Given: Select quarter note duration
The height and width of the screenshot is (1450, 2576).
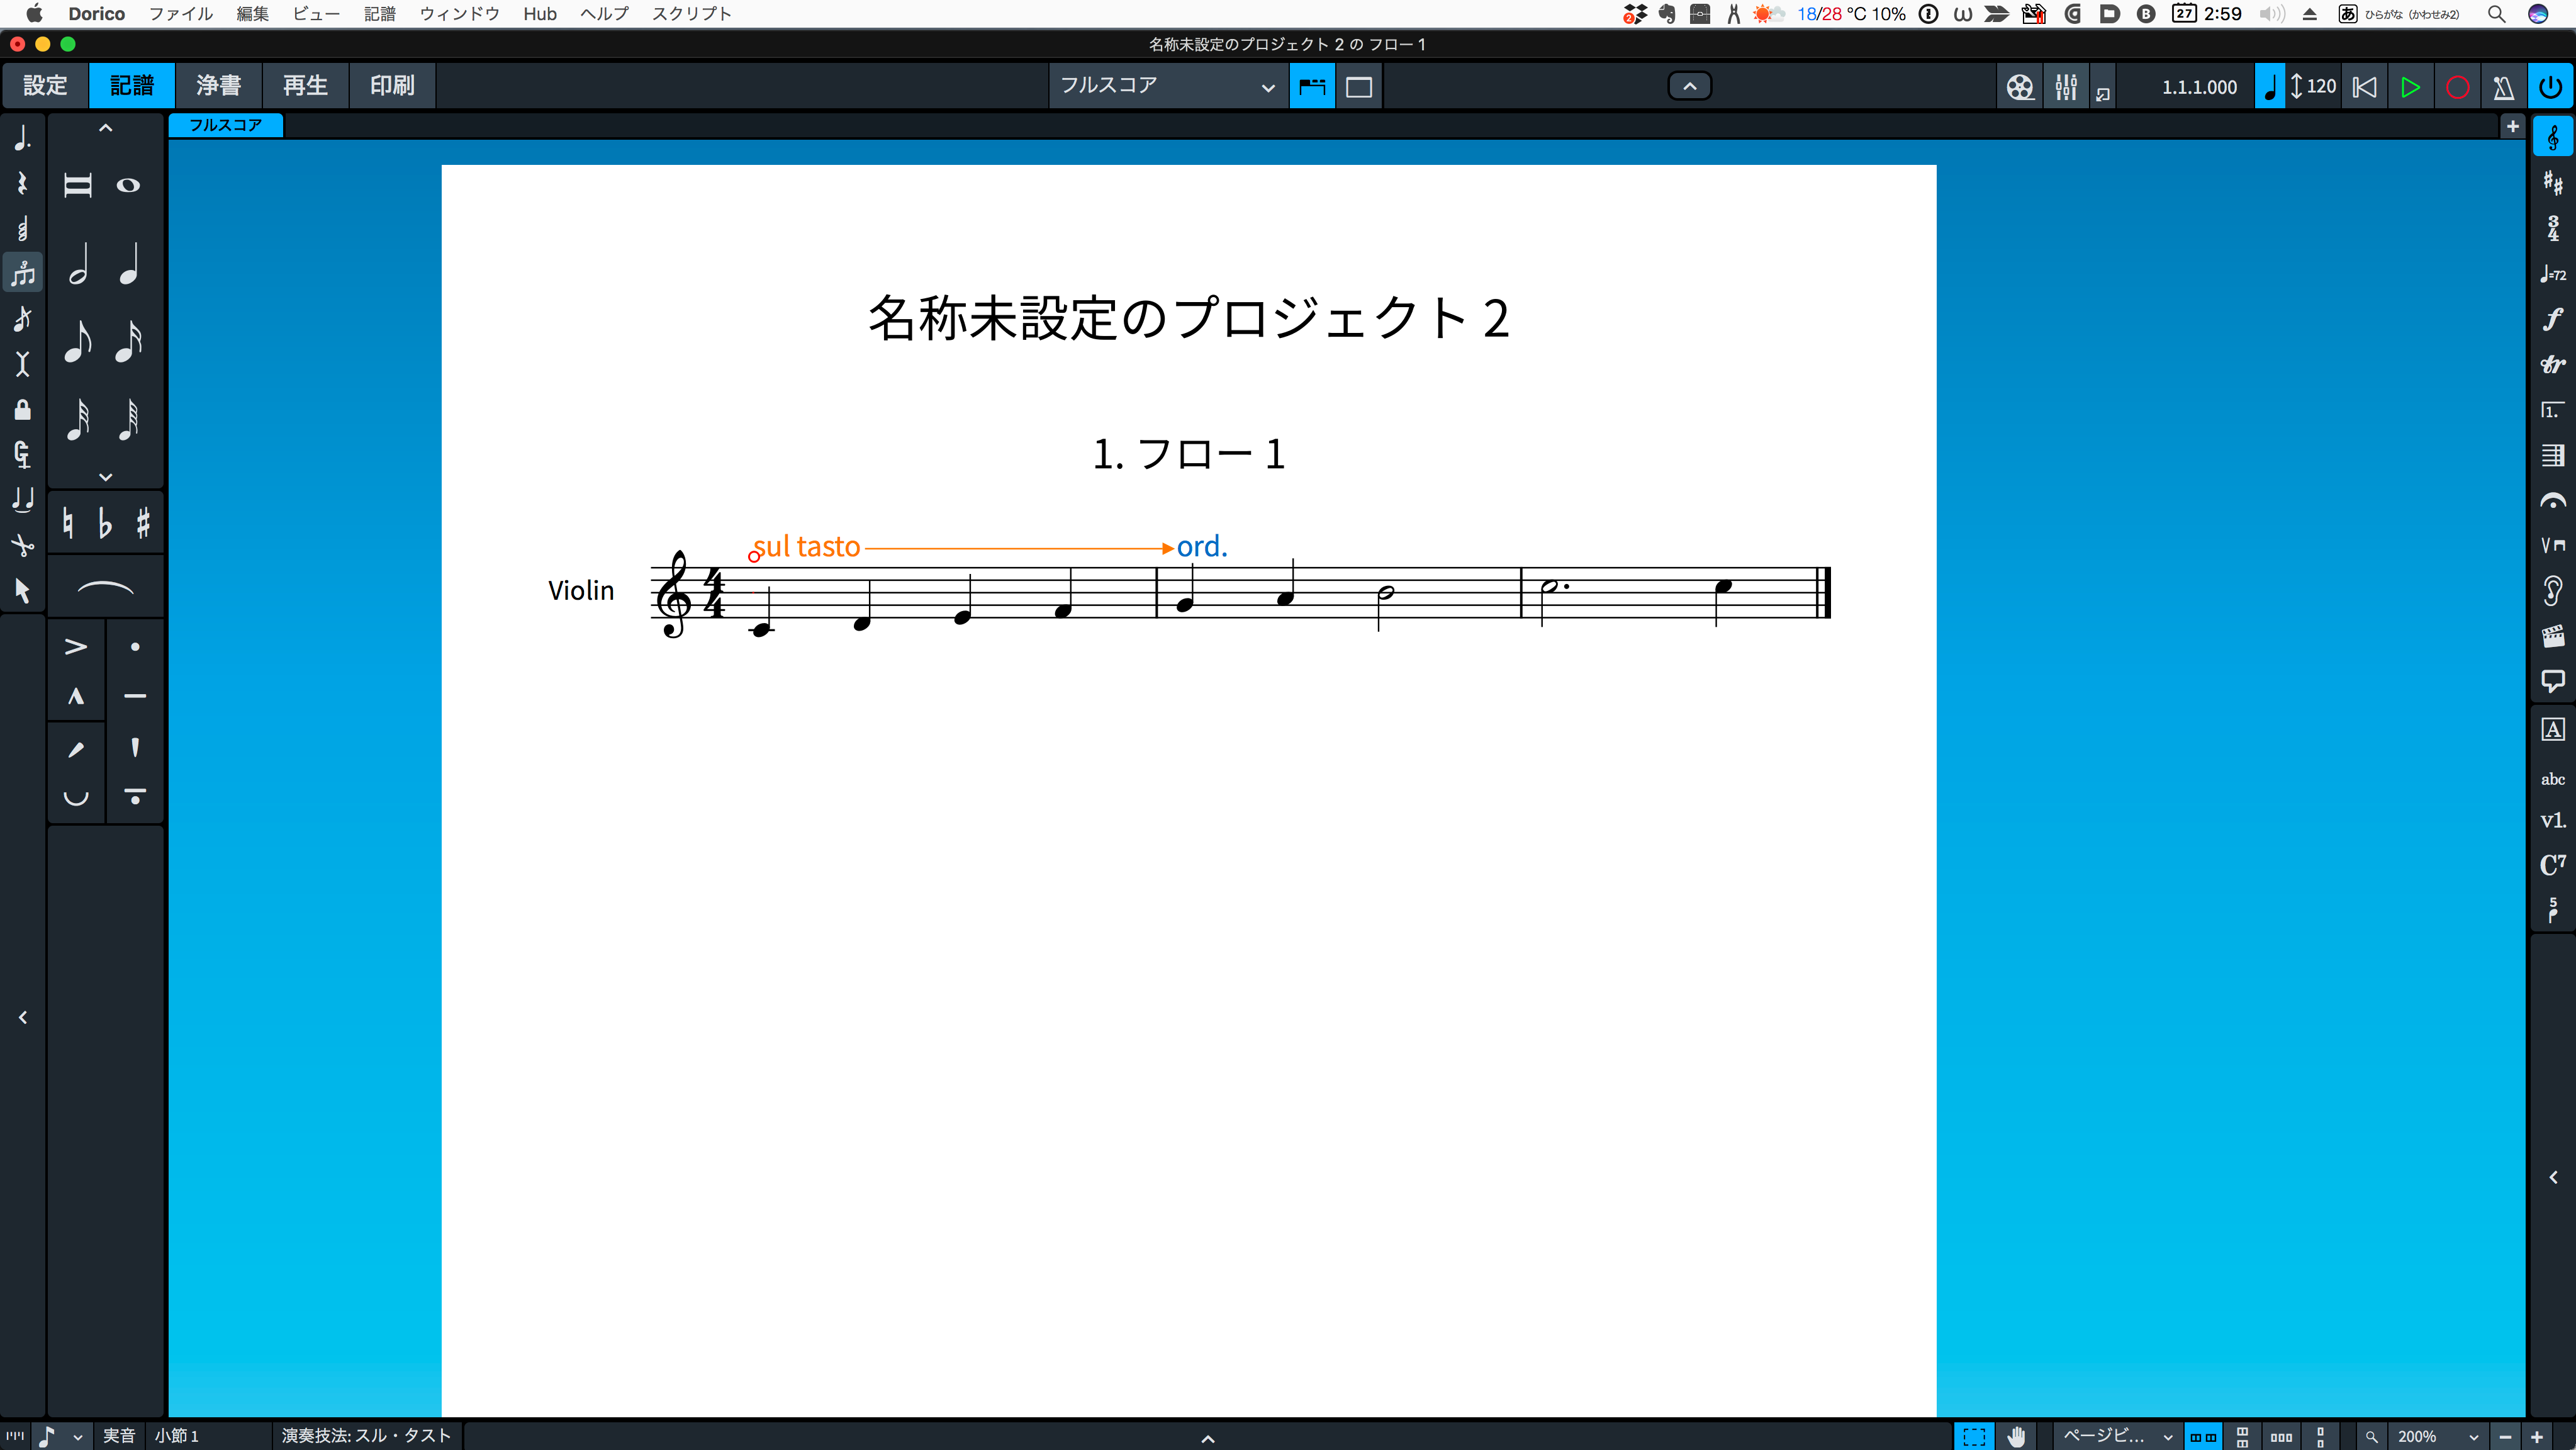Looking at the screenshot, I should [x=129, y=264].
